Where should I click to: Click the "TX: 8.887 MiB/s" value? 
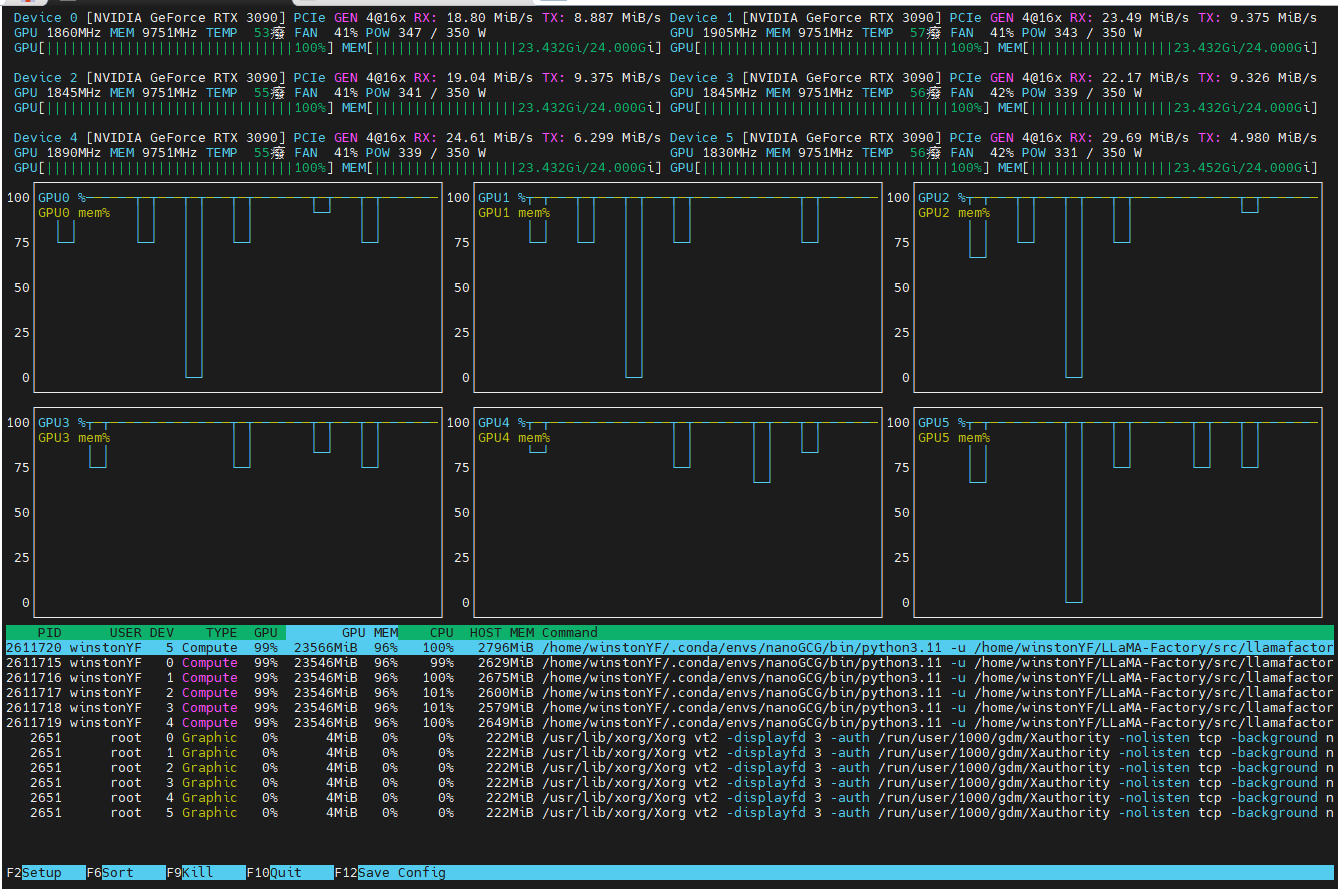coord(602,18)
